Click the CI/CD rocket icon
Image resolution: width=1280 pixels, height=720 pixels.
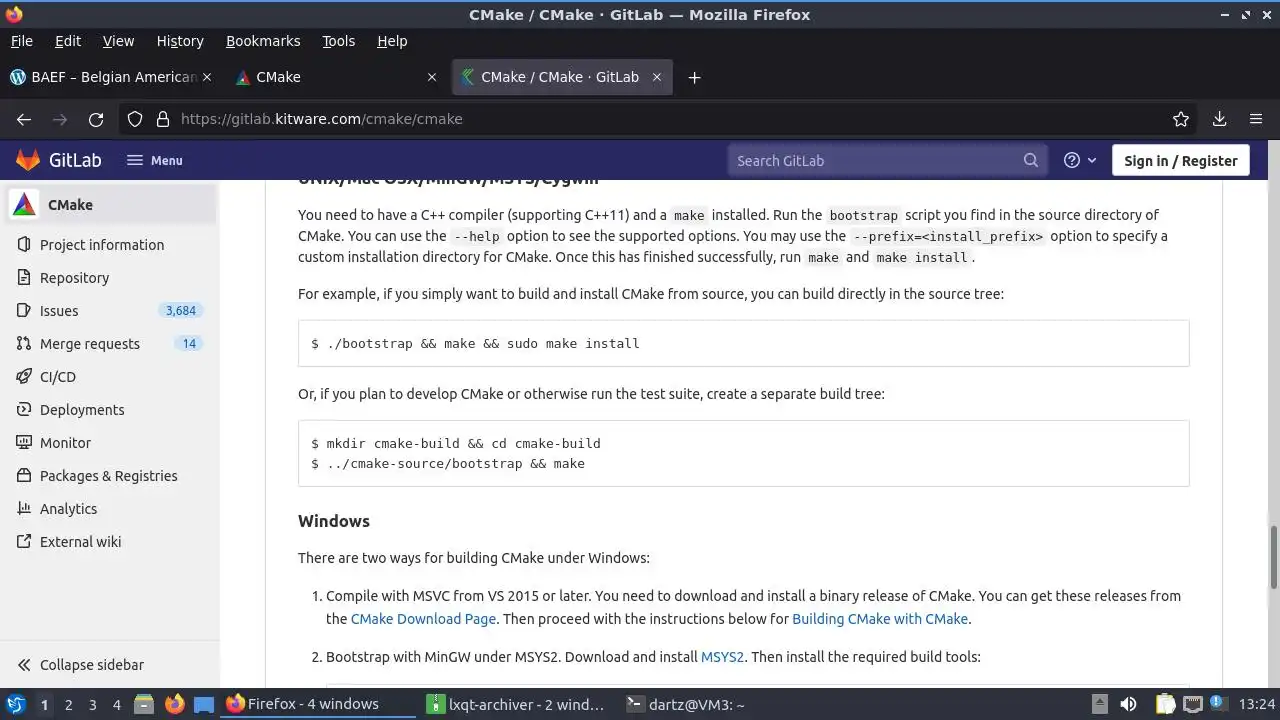coord(23,377)
